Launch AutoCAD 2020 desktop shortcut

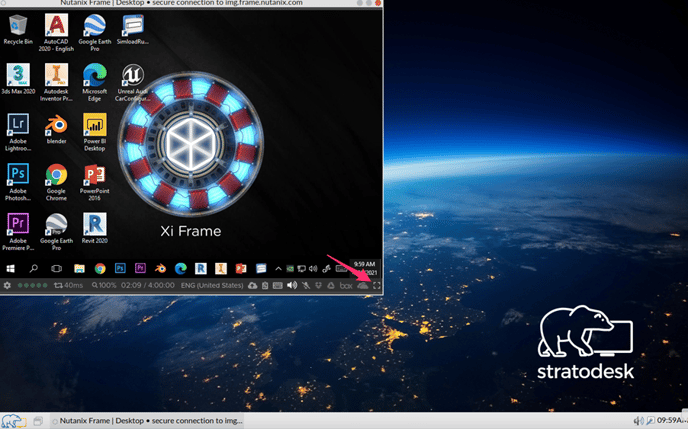[56, 33]
